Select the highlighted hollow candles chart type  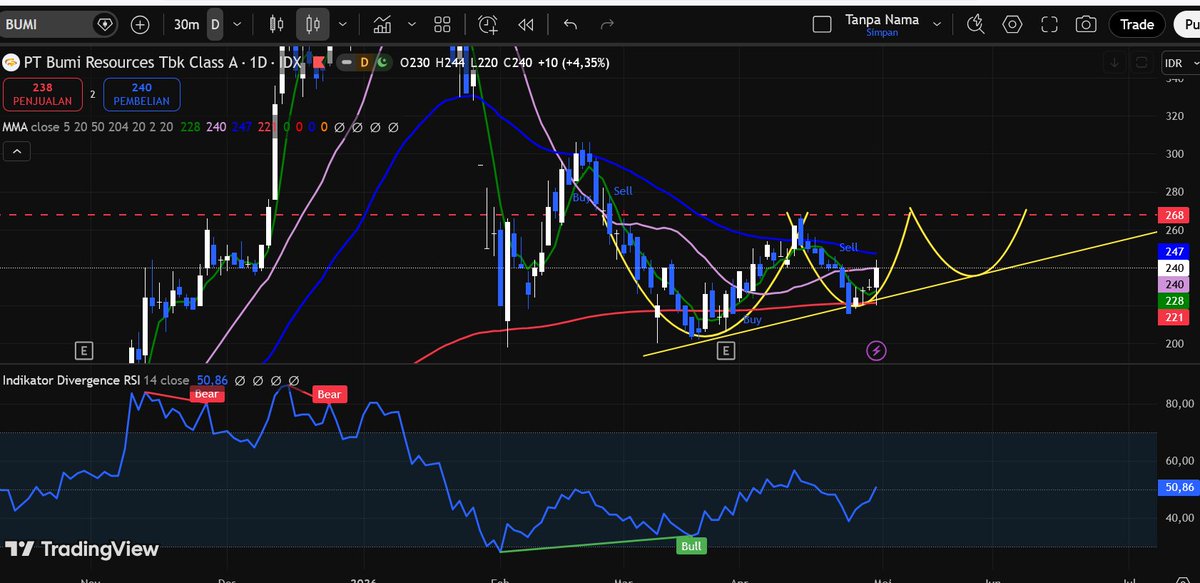(x=314, y=24)
